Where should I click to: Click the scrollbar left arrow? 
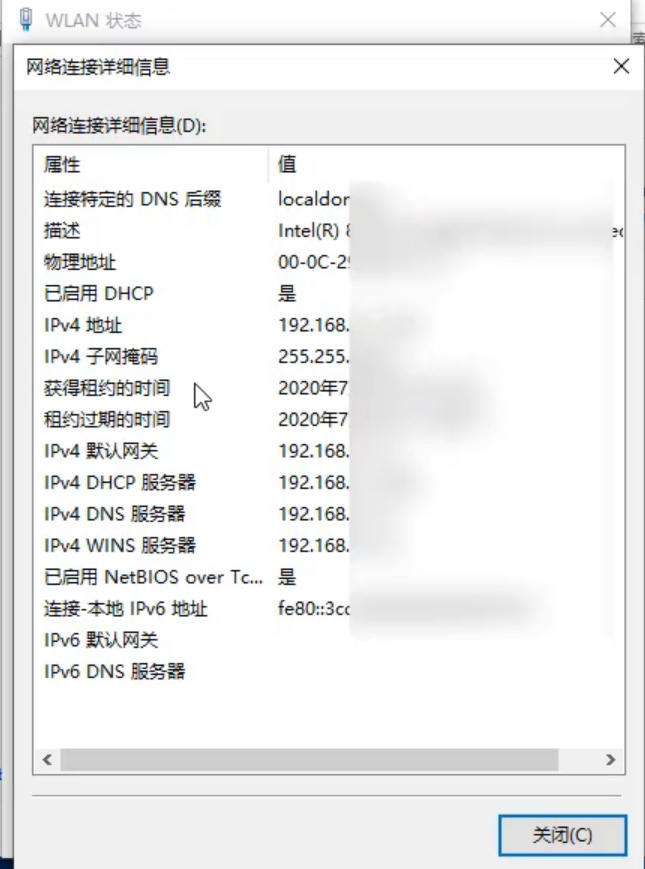(x=47, y=759)
